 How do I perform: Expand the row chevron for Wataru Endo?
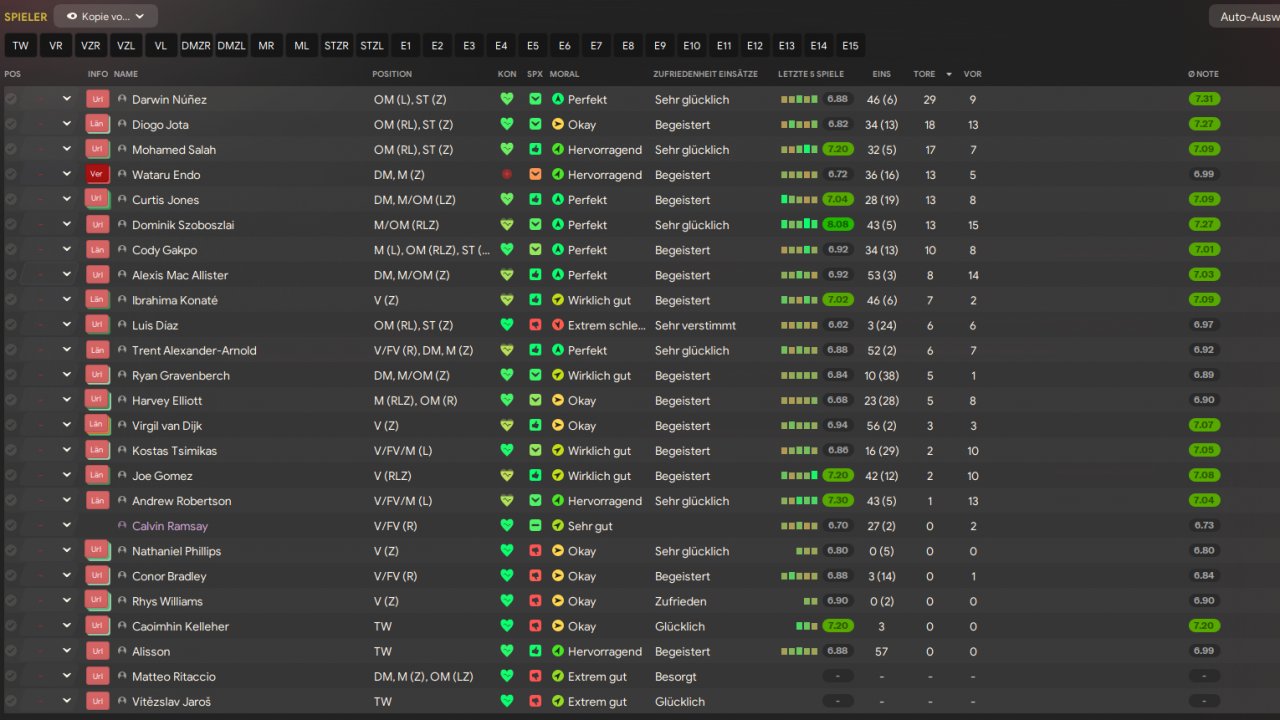tap(67, 174)
